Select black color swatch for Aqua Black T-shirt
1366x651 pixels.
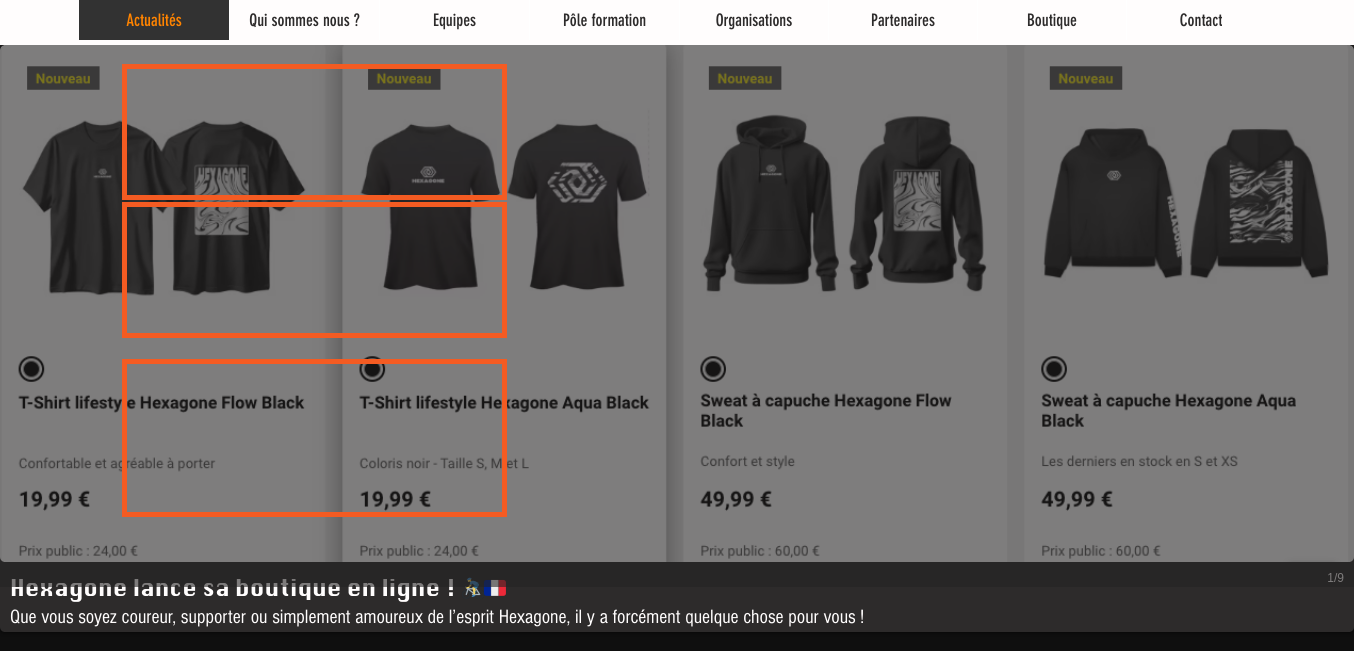(x=372, y=369)
